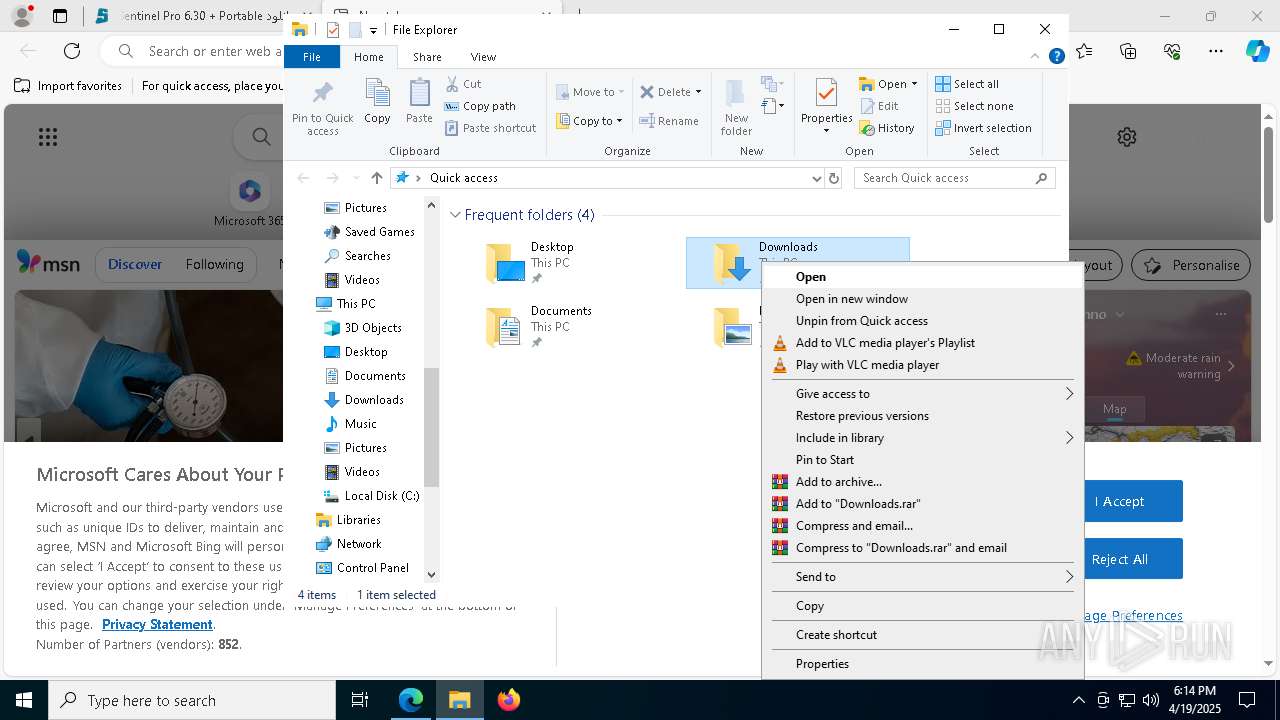Click Copy path in Clipboard group

[481, 106]
